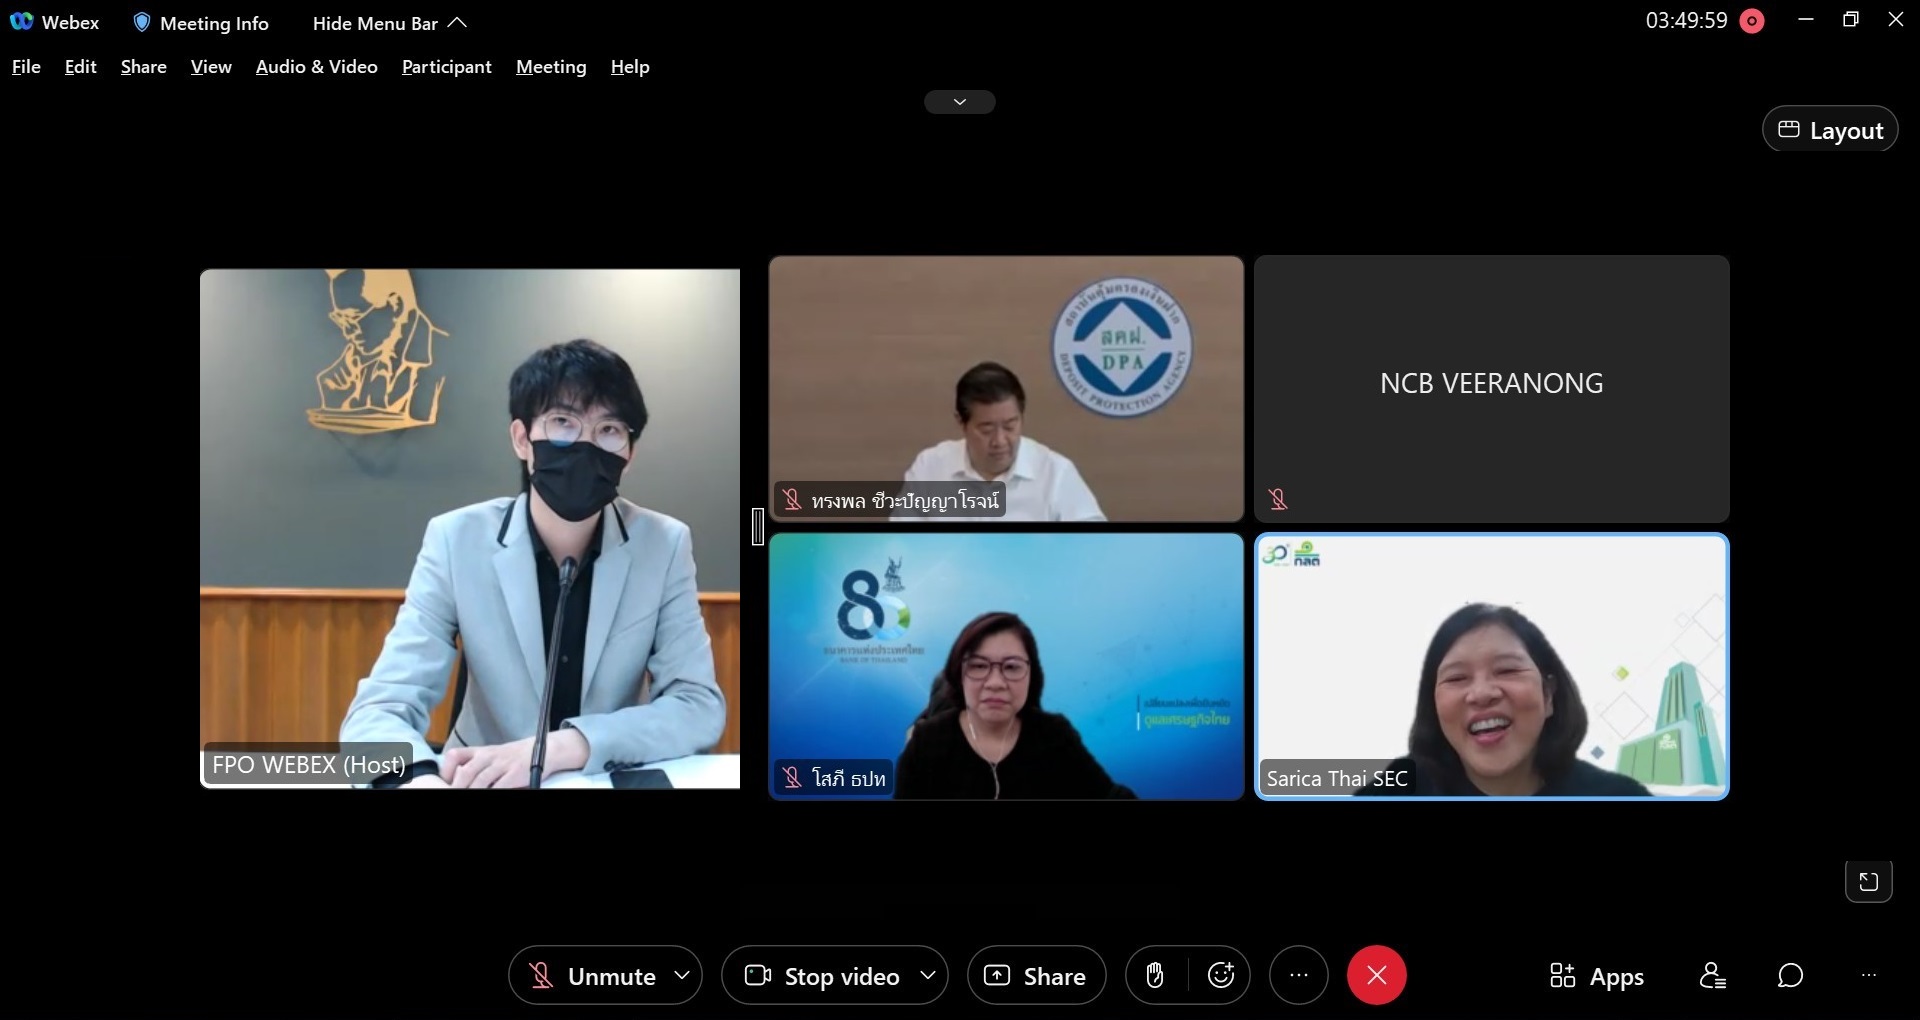
Task: Click the Share button
Action: (1036, 976)
